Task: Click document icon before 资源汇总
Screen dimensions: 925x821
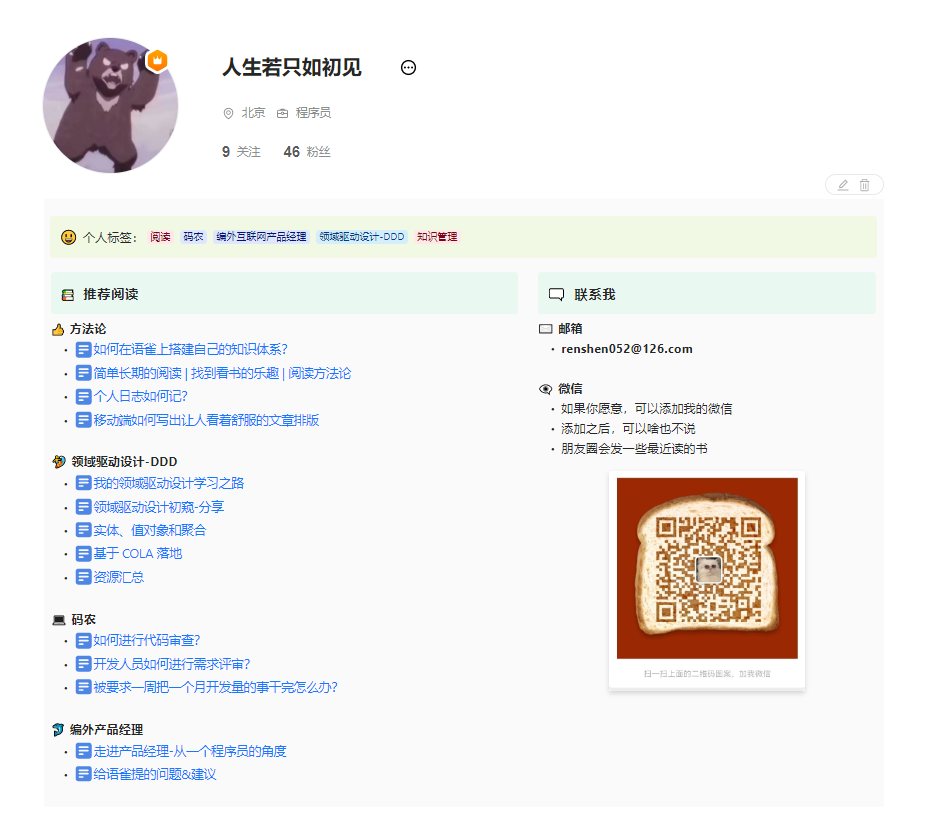Action: [83, 577]
